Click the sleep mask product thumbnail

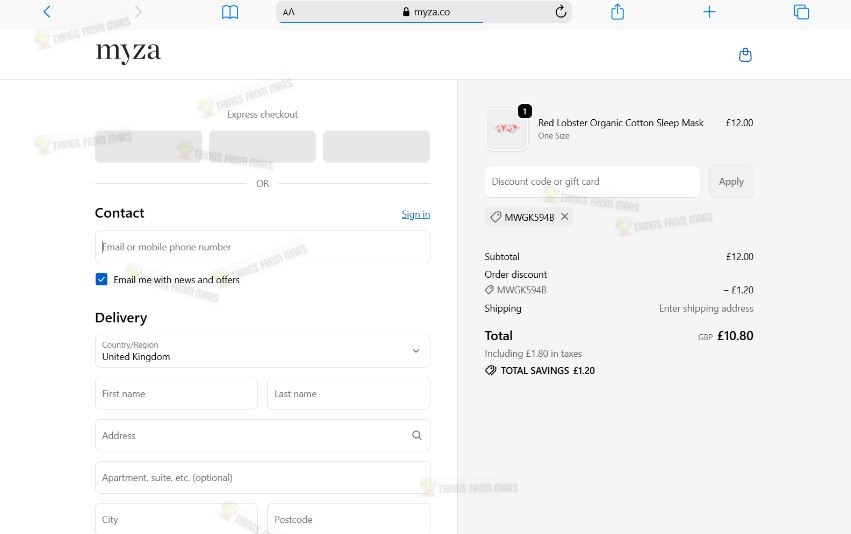pos(506,129)
